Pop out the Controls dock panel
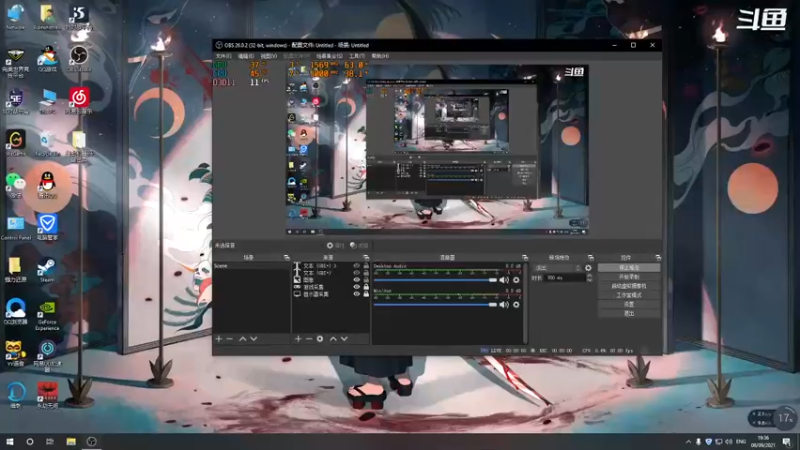The width and height of the screenshot is (800, 450). [658, 258]
